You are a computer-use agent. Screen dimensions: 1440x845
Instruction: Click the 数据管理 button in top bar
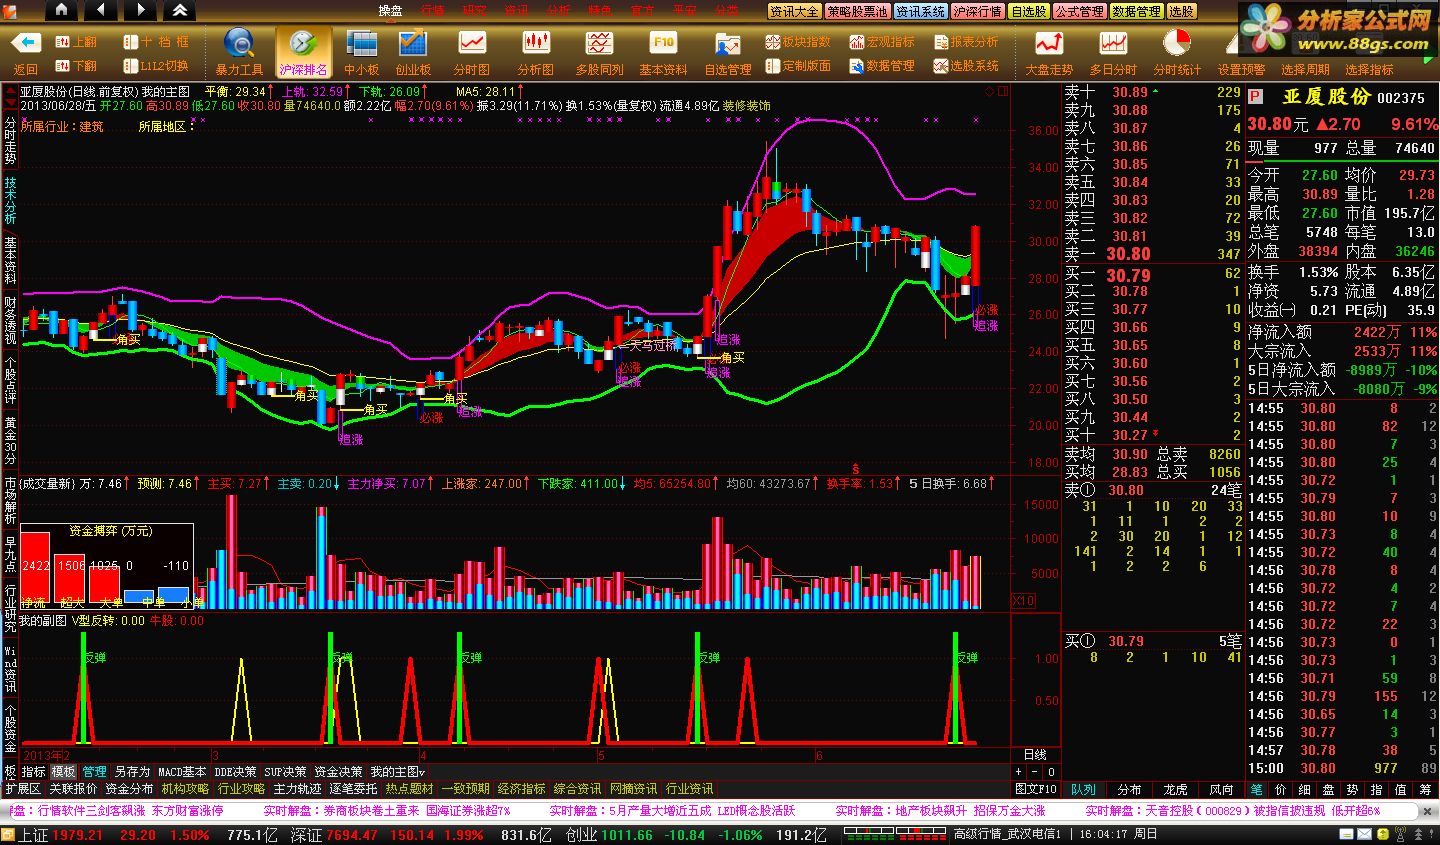(1136, 11)
